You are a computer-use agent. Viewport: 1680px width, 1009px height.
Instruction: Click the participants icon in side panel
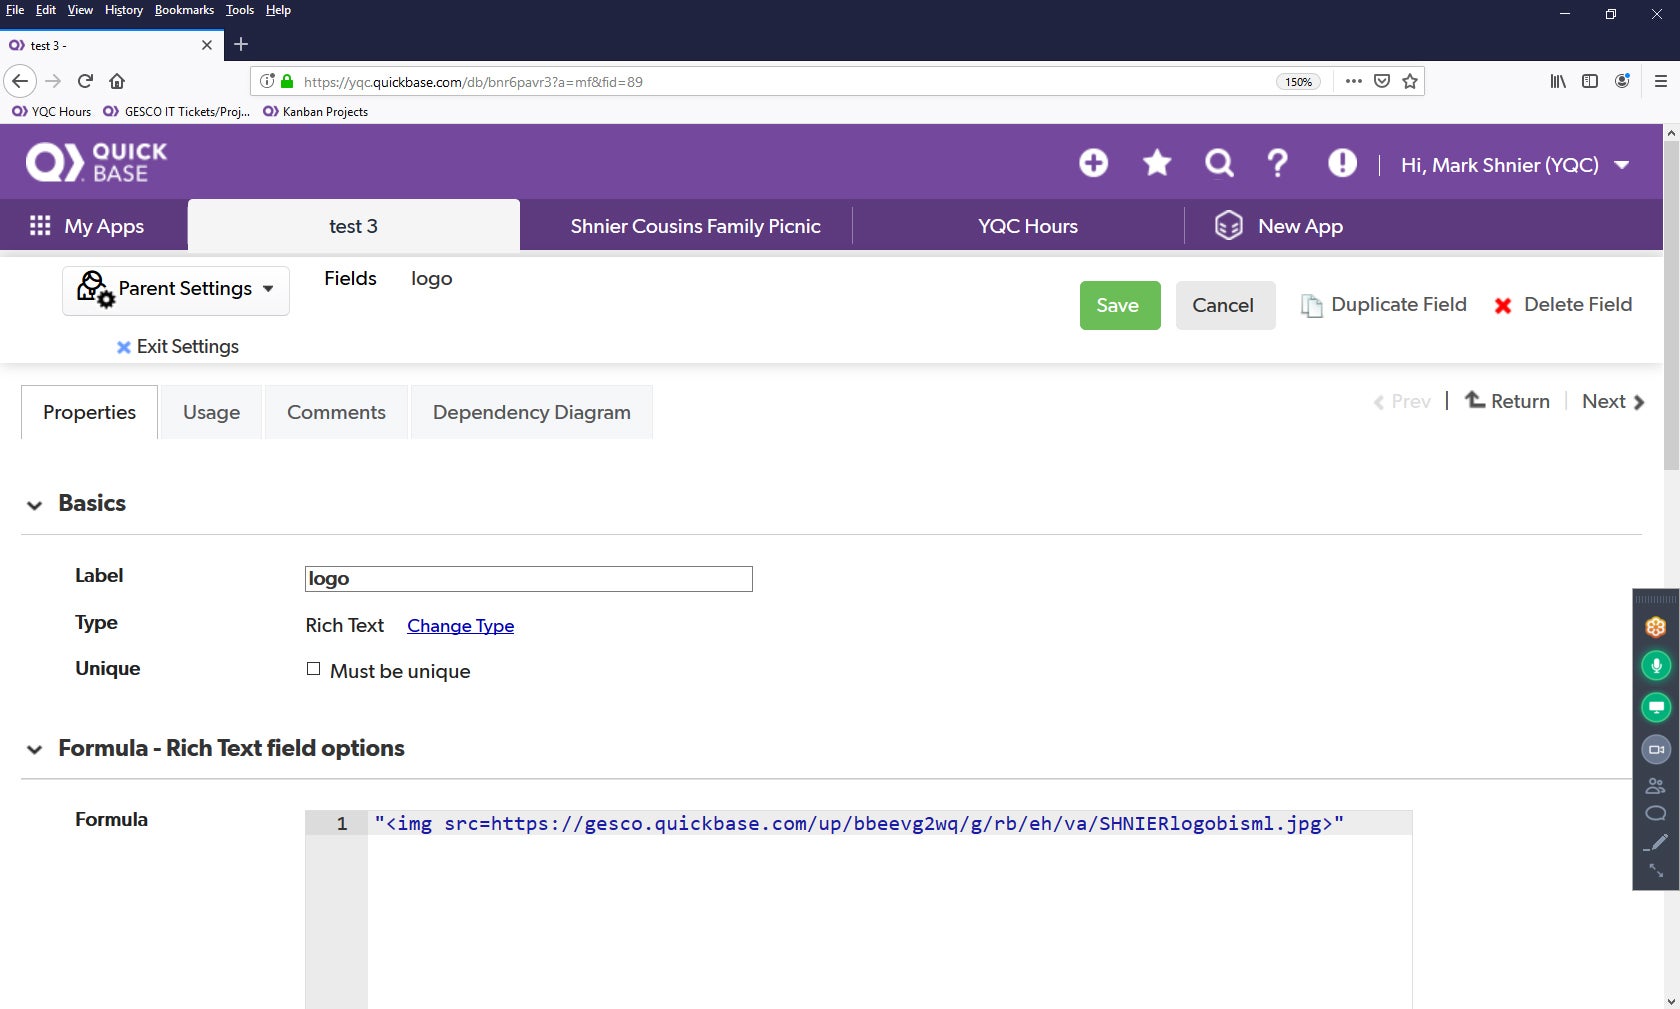[1656, 786]
